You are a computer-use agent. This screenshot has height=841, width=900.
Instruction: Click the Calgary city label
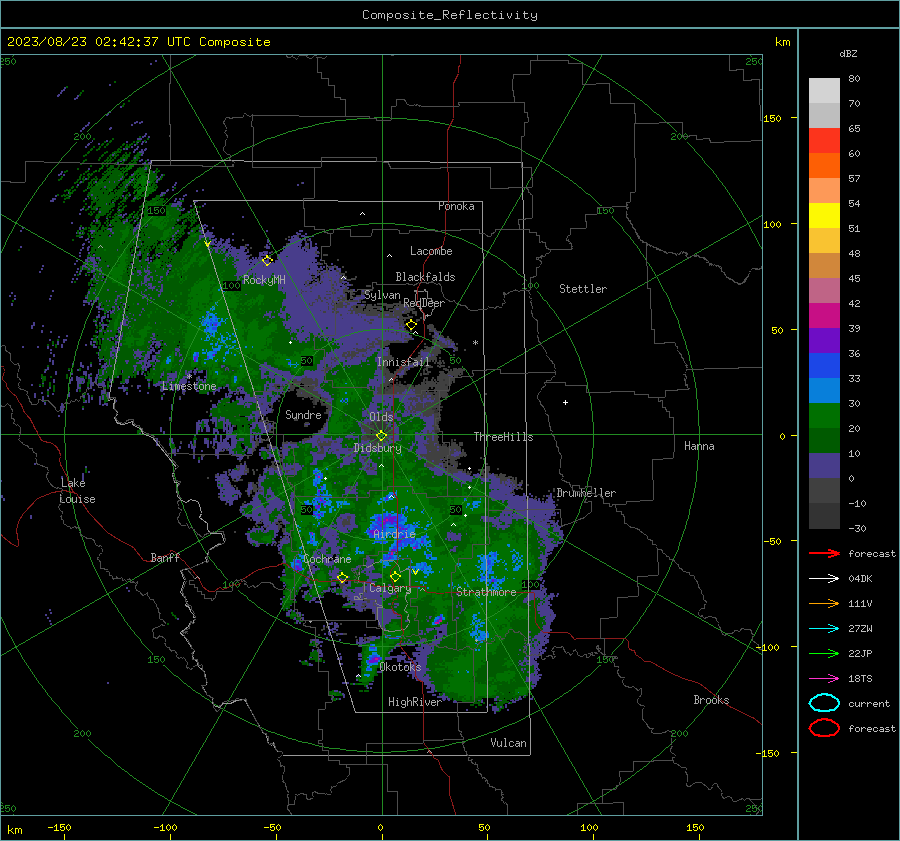(390, 588)
